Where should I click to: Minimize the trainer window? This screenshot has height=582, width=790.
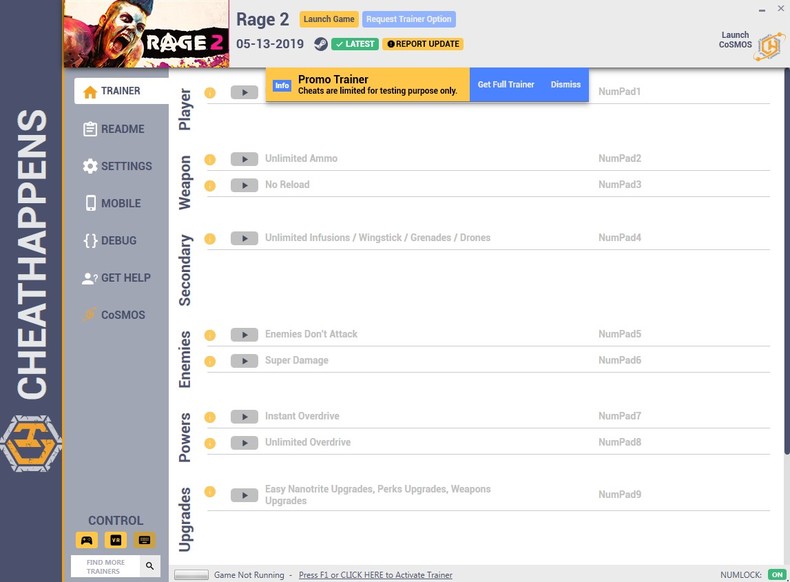[762, 9]
